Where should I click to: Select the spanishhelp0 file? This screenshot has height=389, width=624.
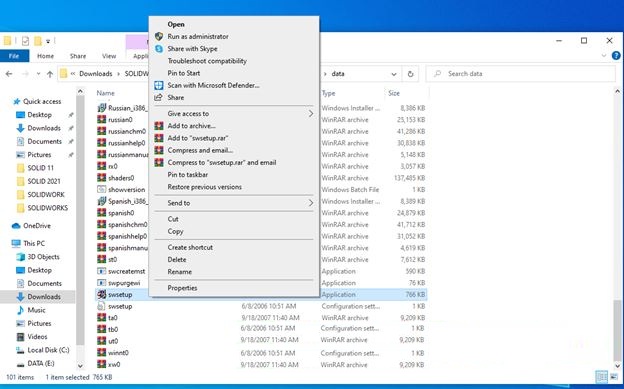127,236
